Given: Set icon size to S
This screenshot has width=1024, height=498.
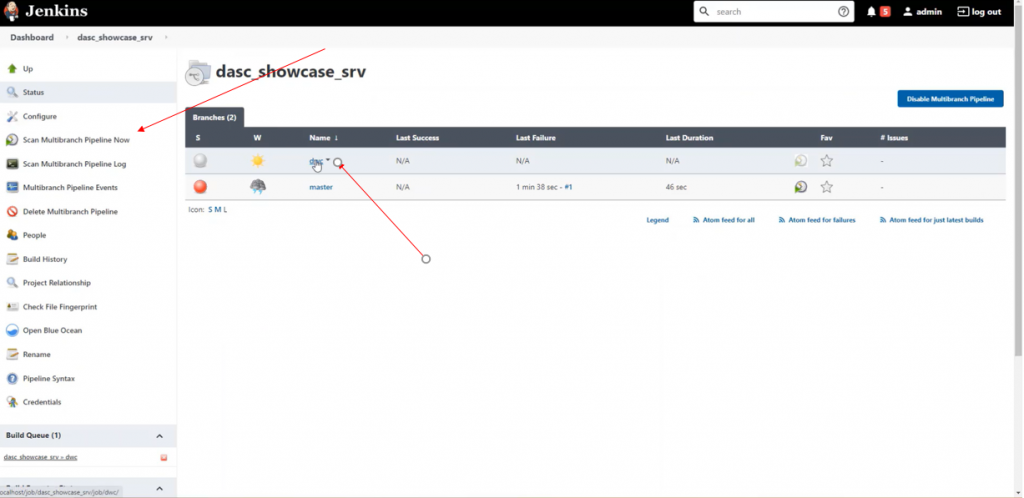Looking at the screenshot, I should (210, 210).
